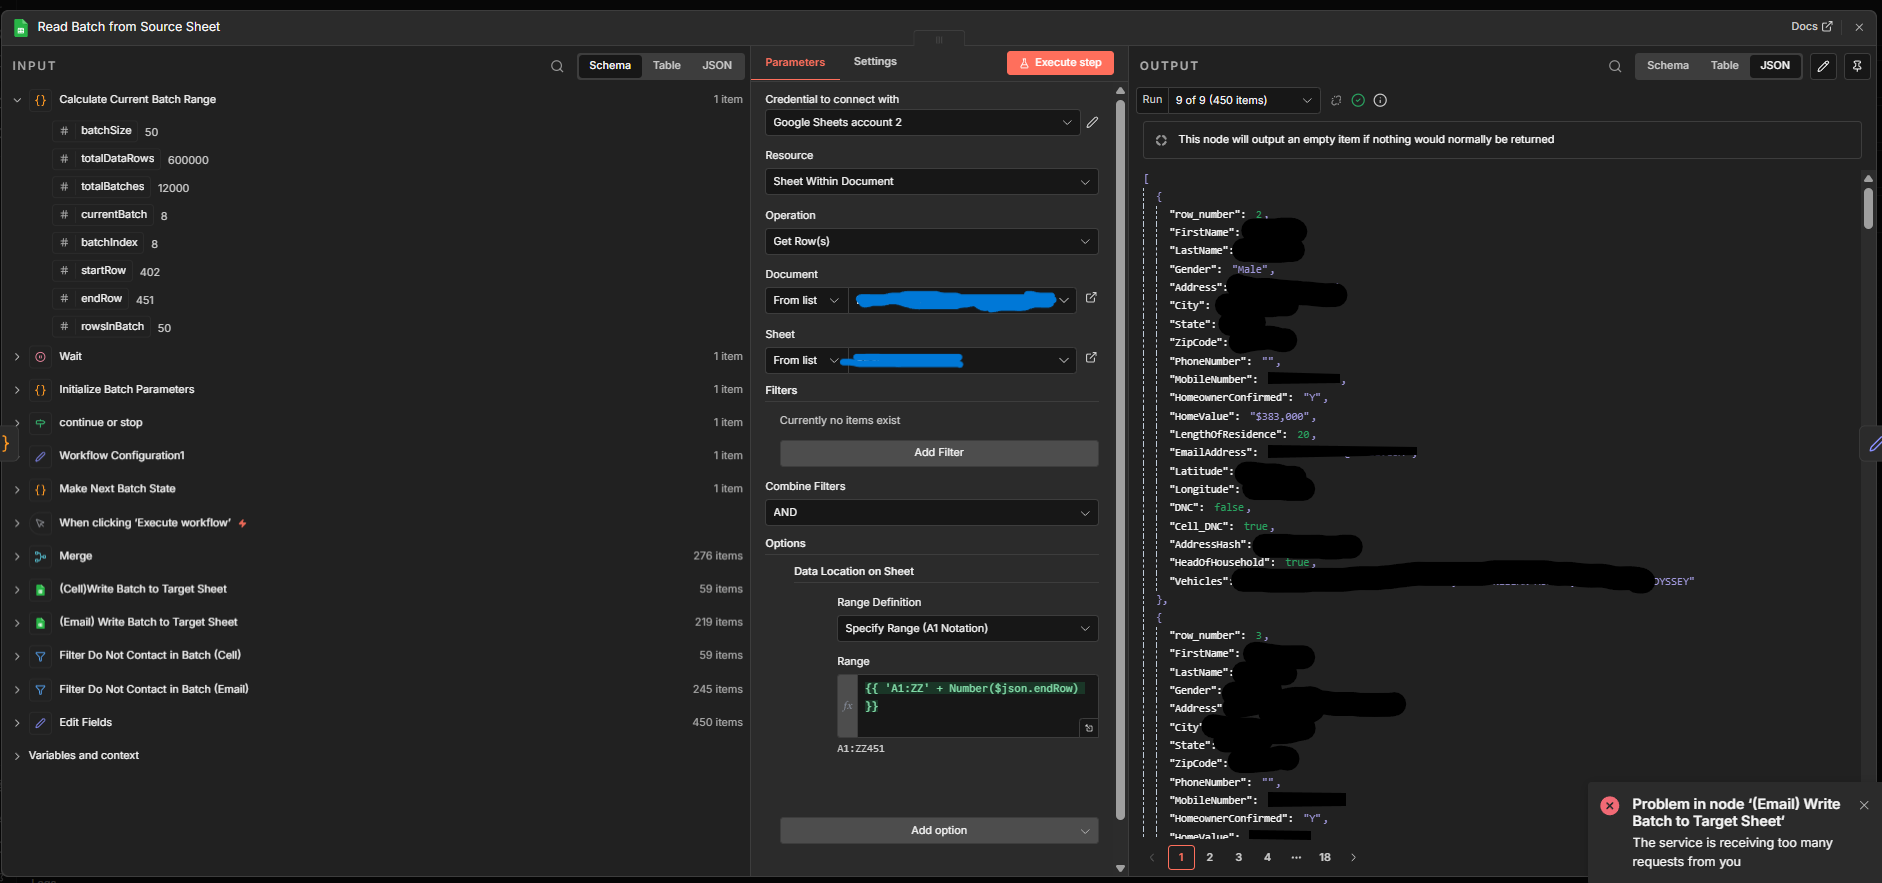Click the Calculate Current Batch Range code icon
The width and height of the screenshot is (1882, 883).
[40, 100]
